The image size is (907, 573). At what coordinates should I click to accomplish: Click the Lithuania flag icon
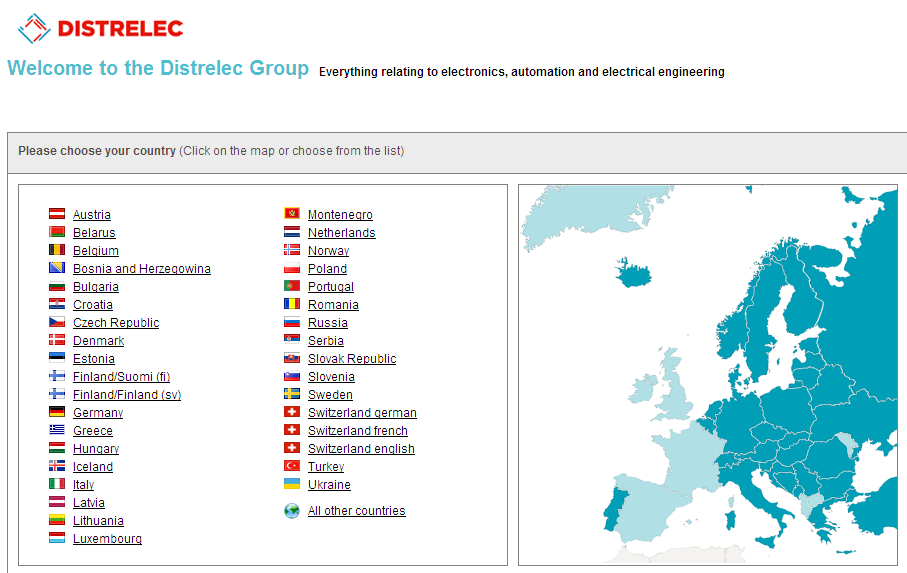point(57,520)
